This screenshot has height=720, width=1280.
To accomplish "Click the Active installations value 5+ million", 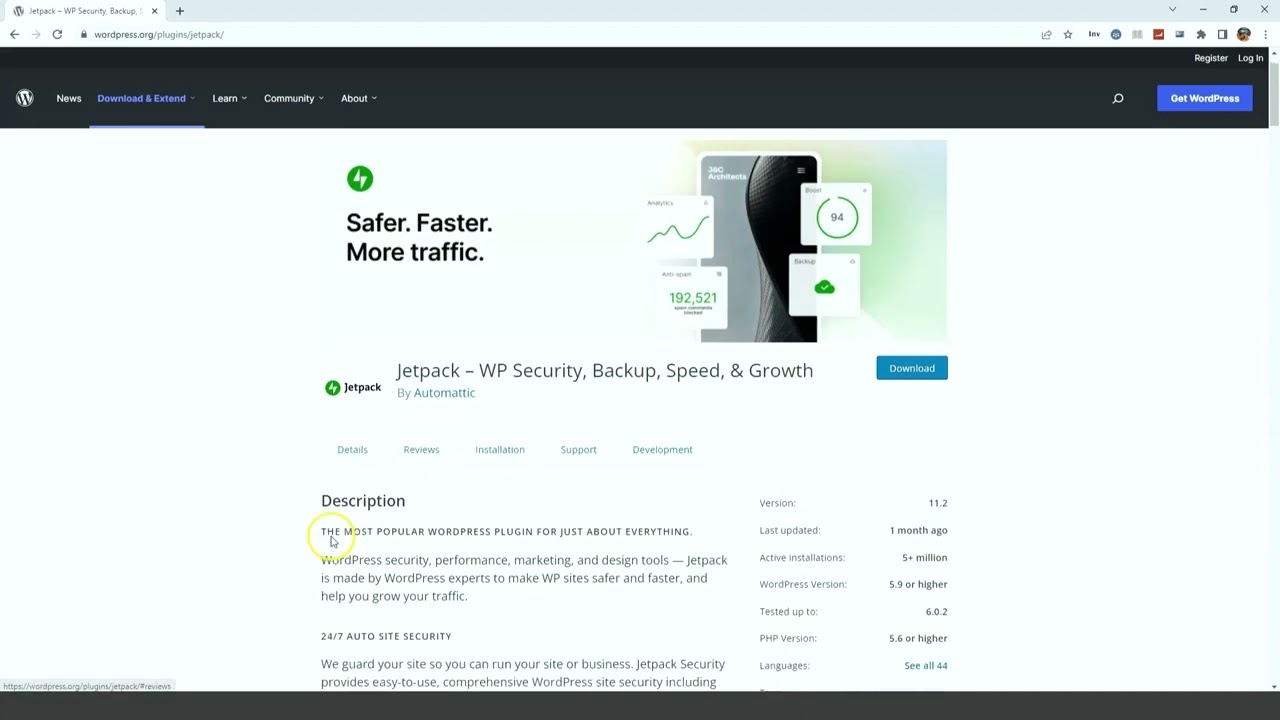I will tap(925, 557).
